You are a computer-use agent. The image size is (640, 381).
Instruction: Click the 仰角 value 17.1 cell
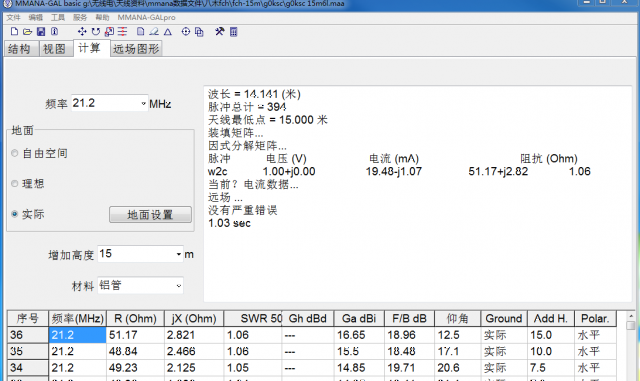(458, 352)
